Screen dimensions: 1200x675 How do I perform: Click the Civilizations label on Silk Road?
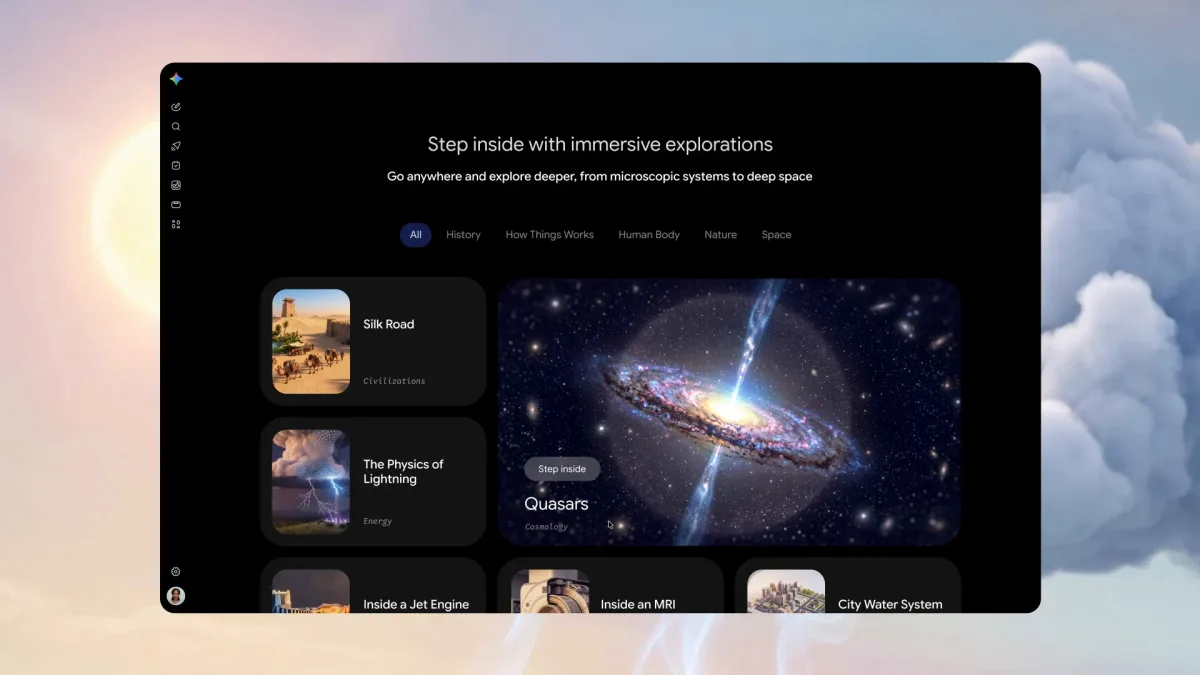394,381
